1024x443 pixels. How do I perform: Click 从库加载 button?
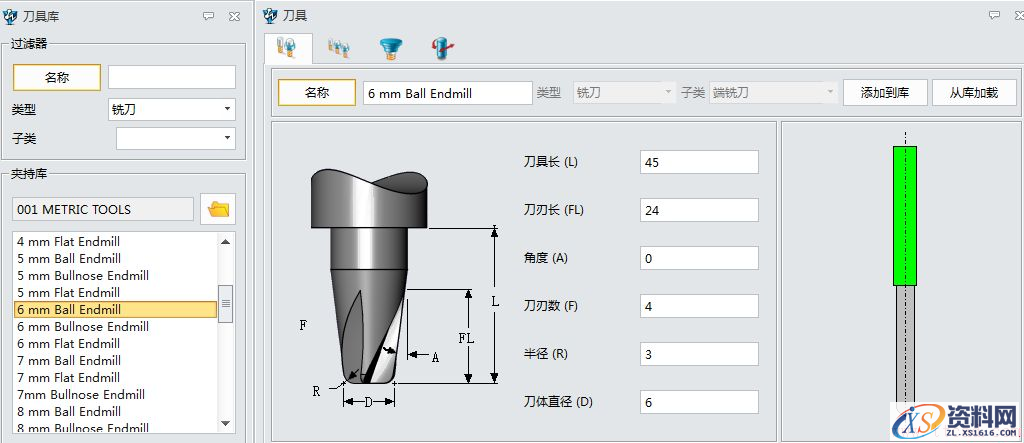pyautogui.click(x=974, y=92)
